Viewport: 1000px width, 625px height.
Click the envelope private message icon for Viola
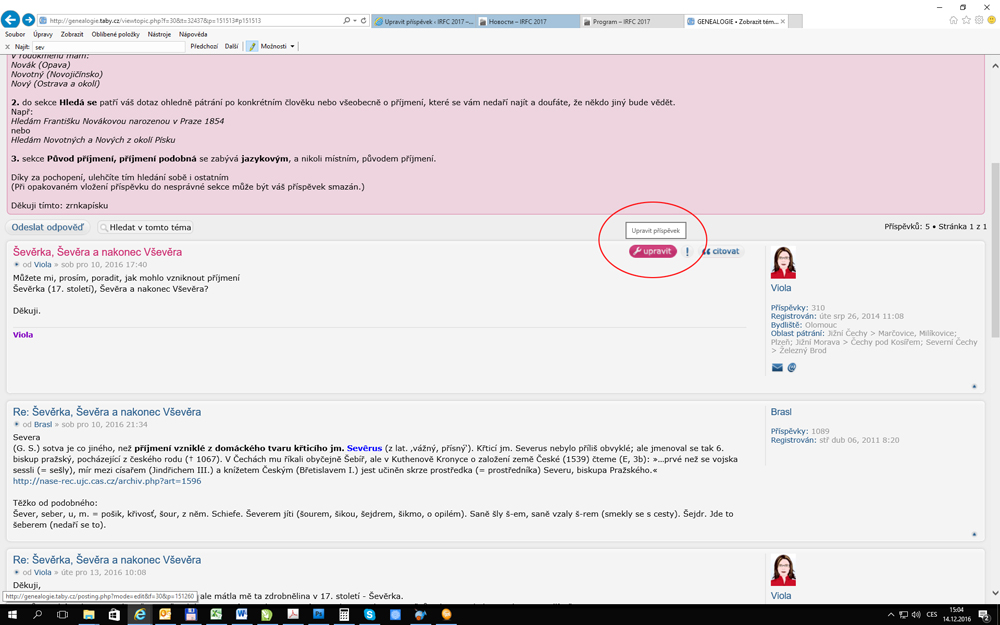click(x=777, y=368)
